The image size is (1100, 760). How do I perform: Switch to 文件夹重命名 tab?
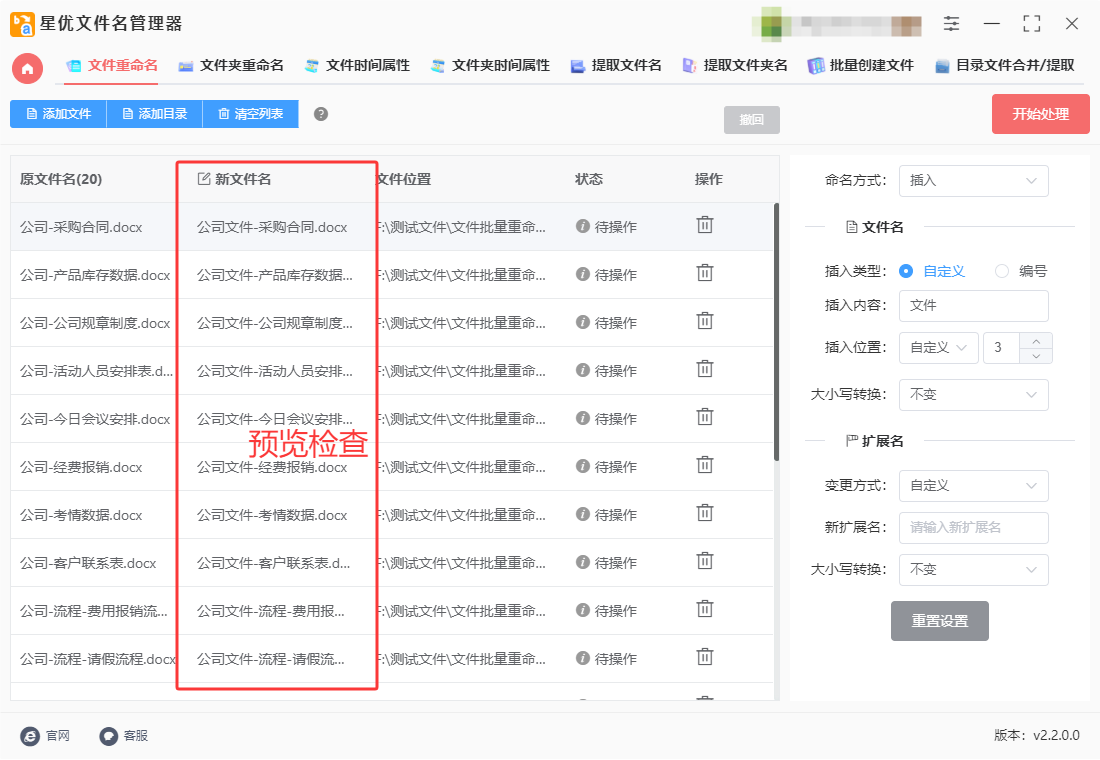point(232,66)
